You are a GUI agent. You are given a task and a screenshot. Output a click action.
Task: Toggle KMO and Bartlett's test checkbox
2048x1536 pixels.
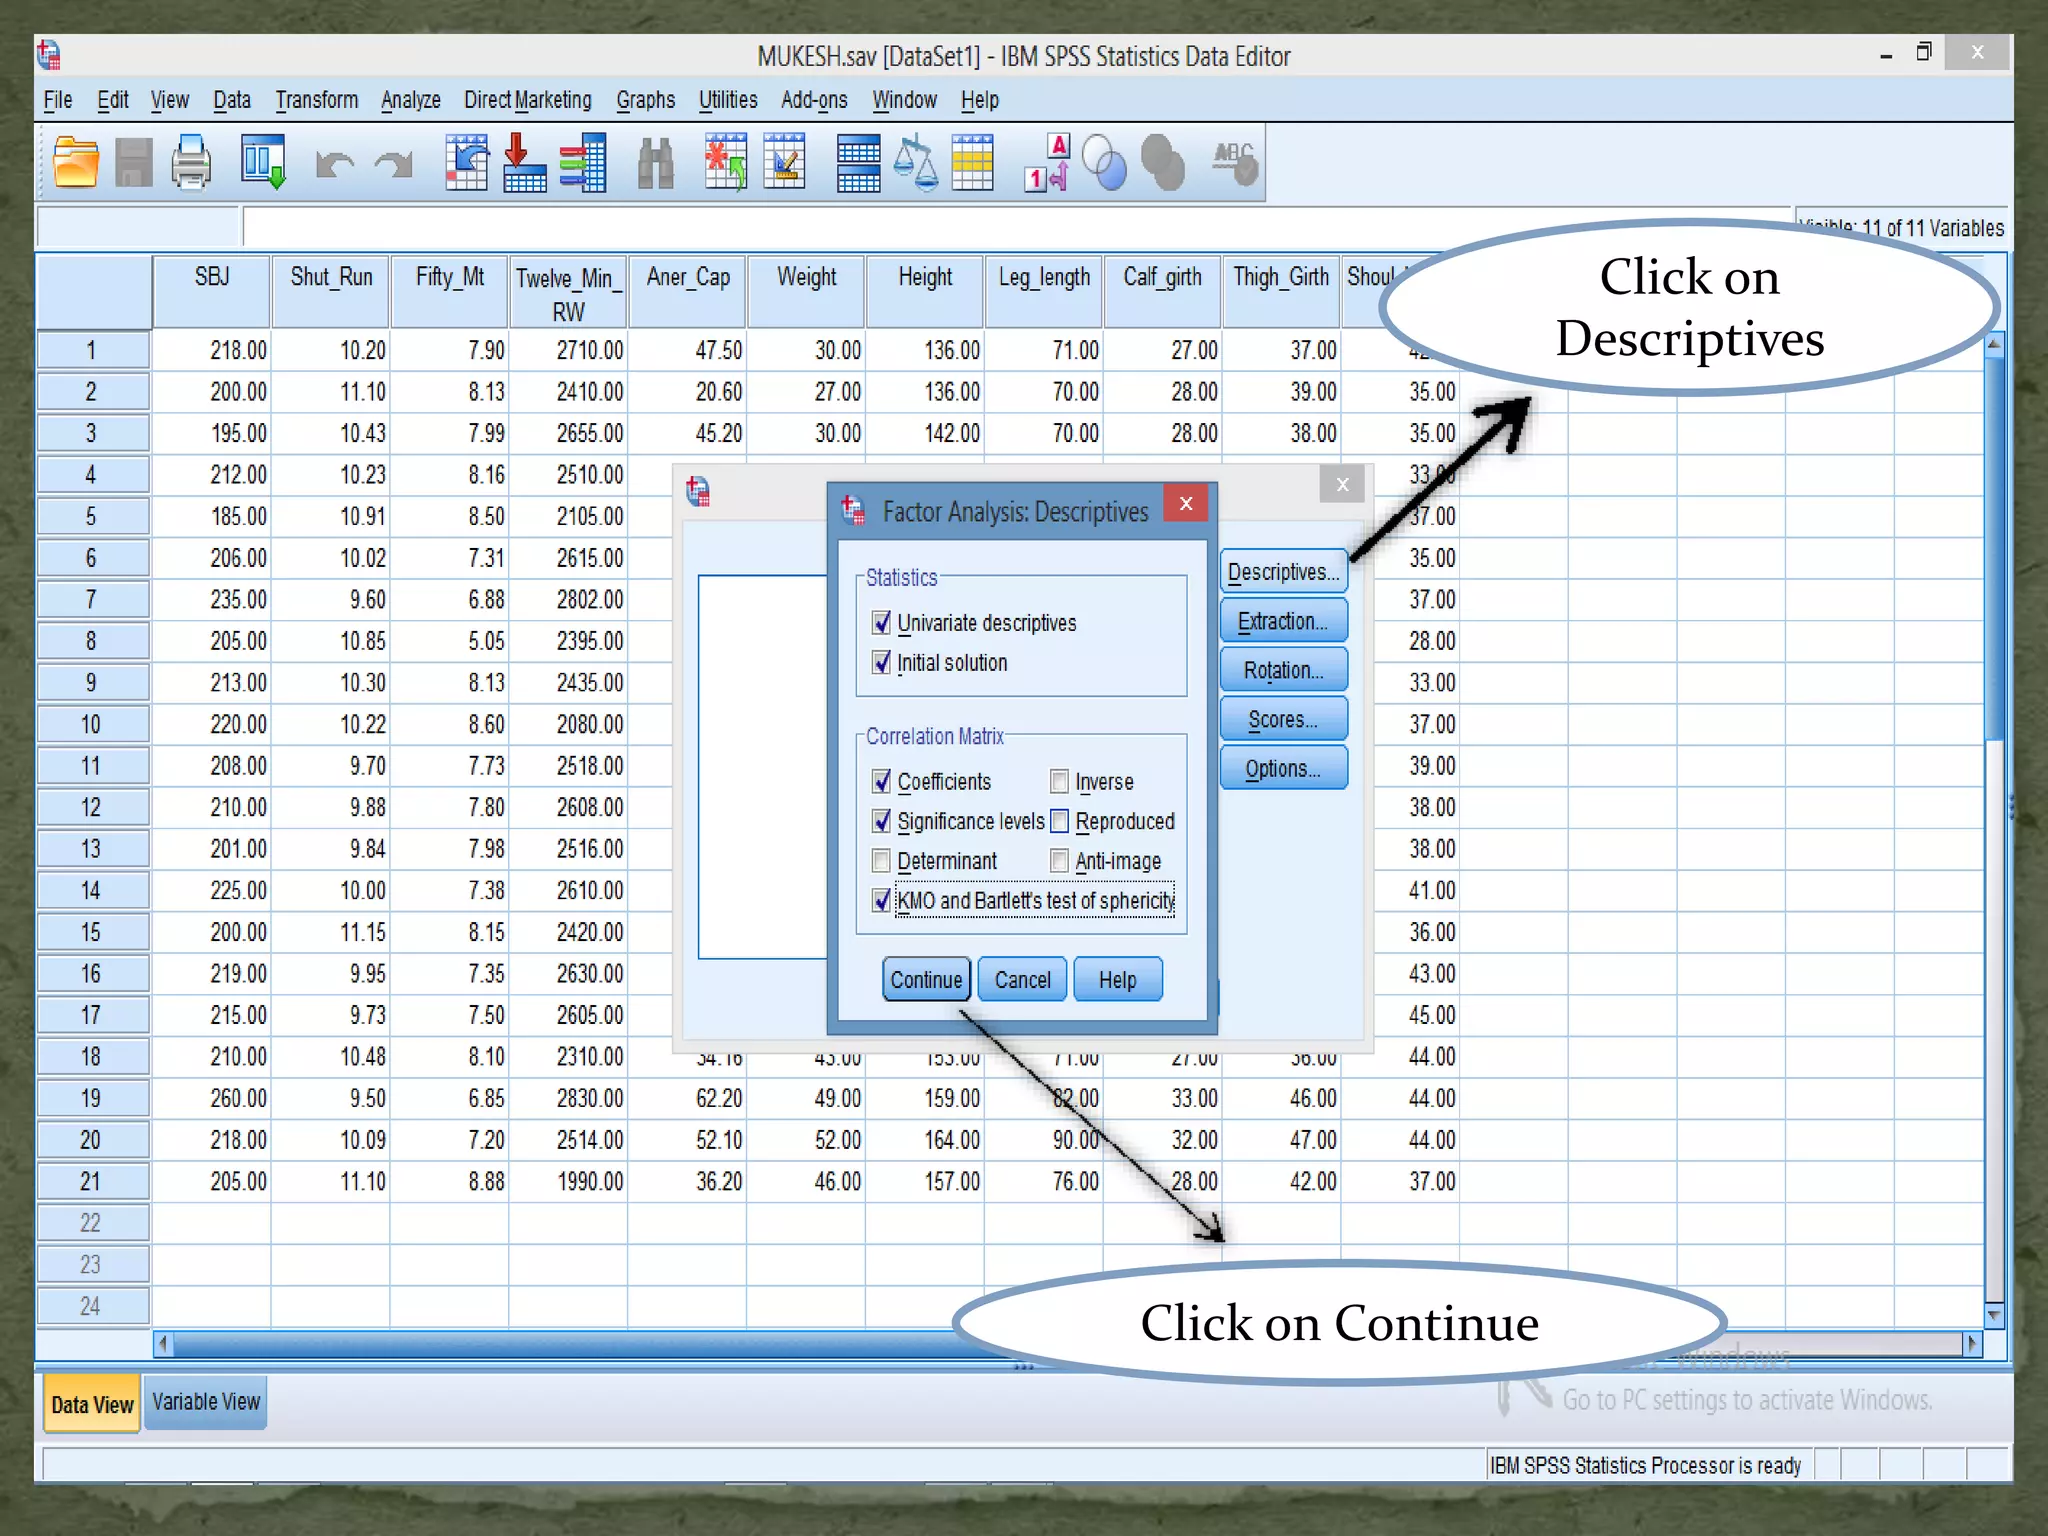[x=881, y=900]
